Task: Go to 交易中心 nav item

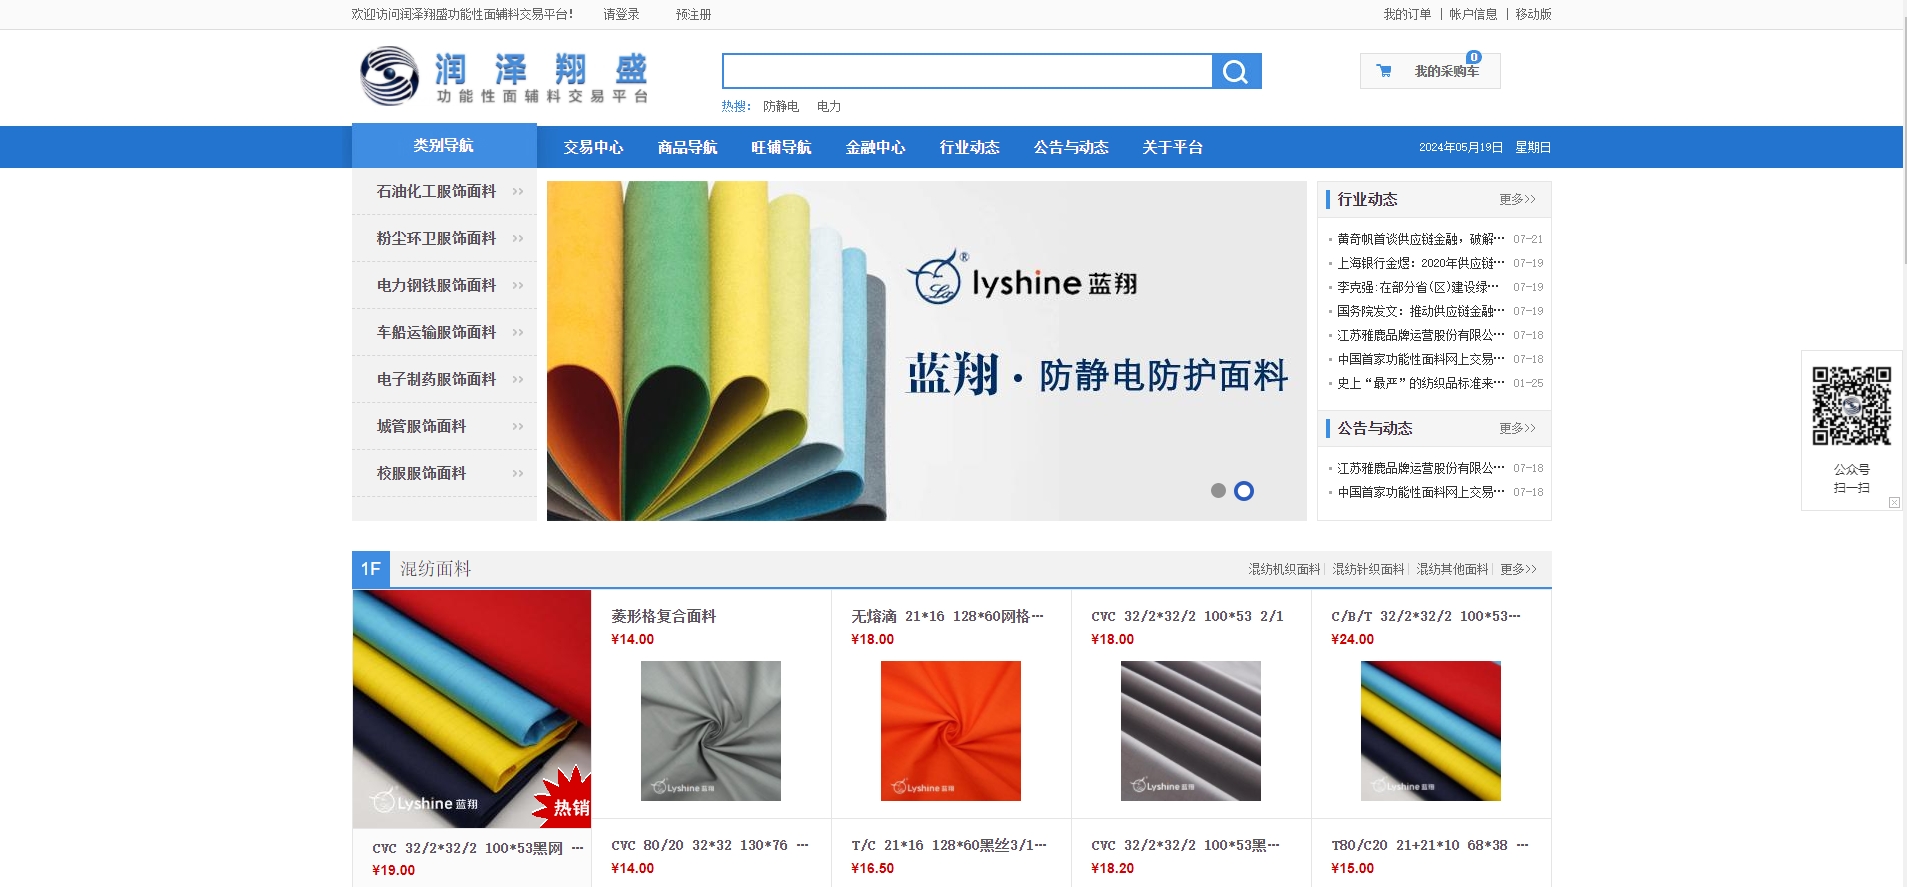Action: (593, 147)
